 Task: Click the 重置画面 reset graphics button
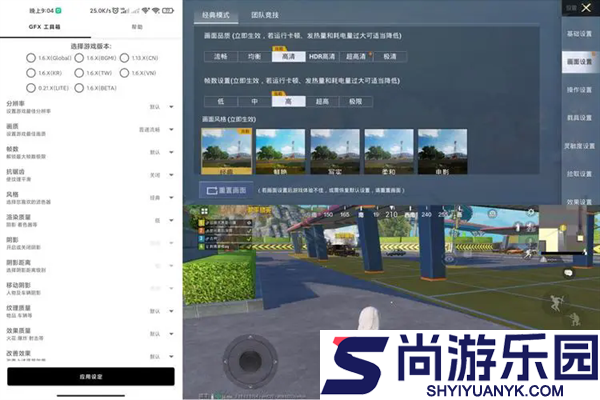click(226, 190)
